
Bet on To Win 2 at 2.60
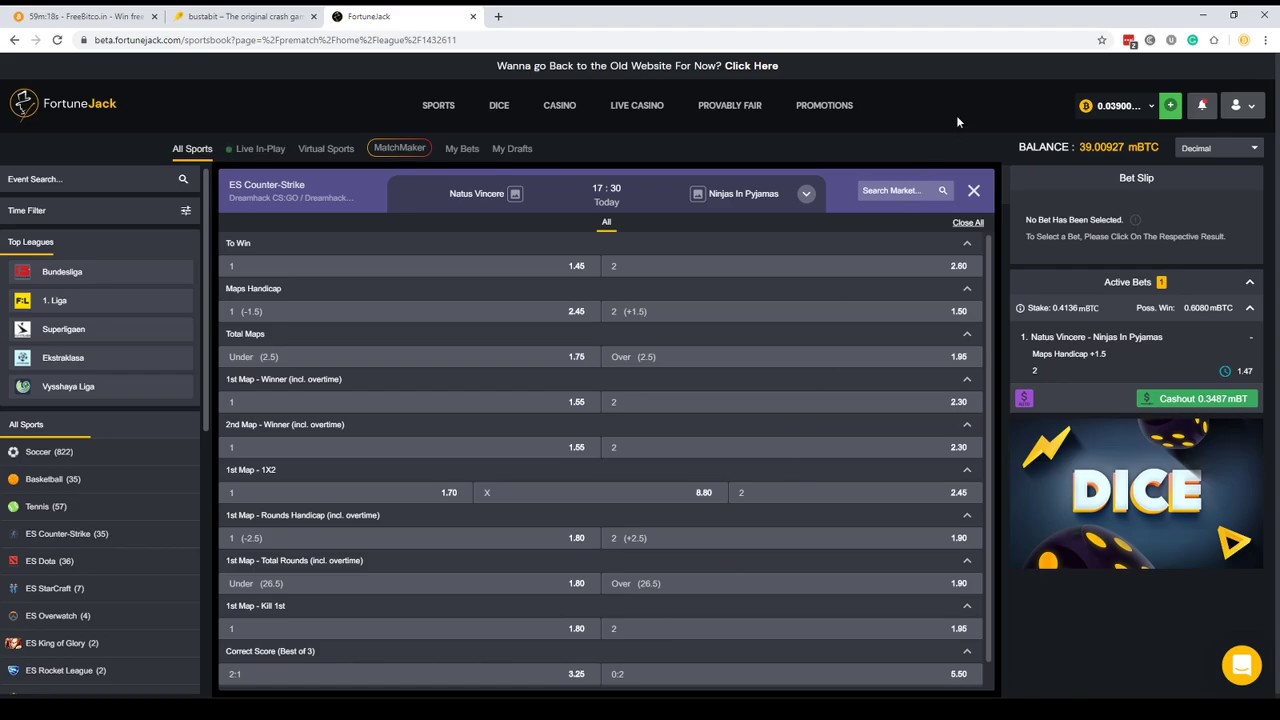point(792,266)
